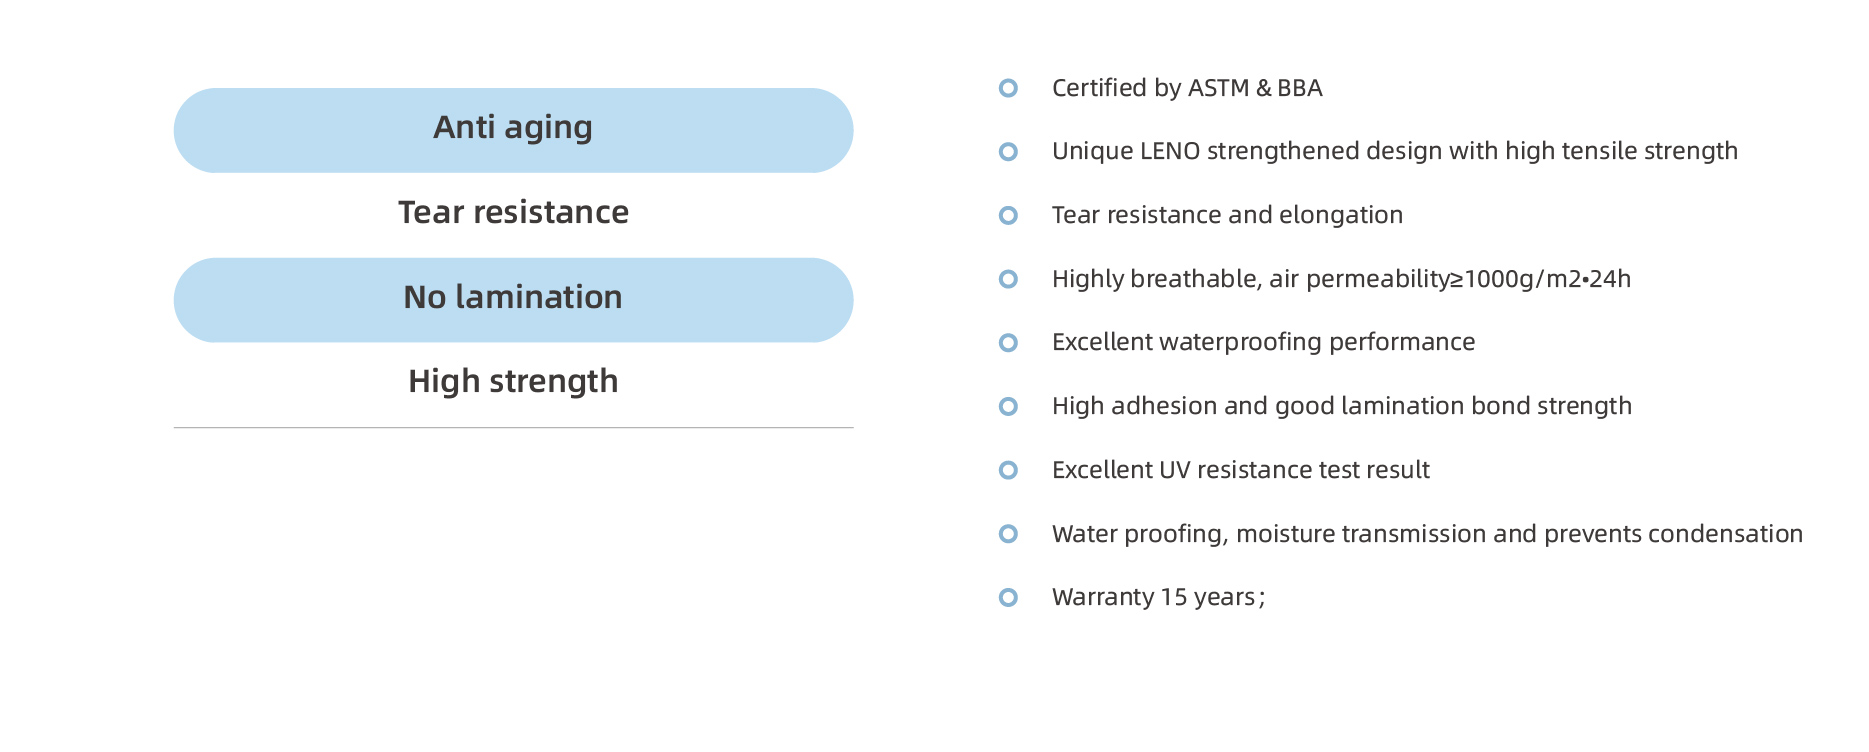This screenshot has width=1869, height=752.
Task: Click bullet beside Excellent UV resistance
Action: click(x=1008, y=470)
